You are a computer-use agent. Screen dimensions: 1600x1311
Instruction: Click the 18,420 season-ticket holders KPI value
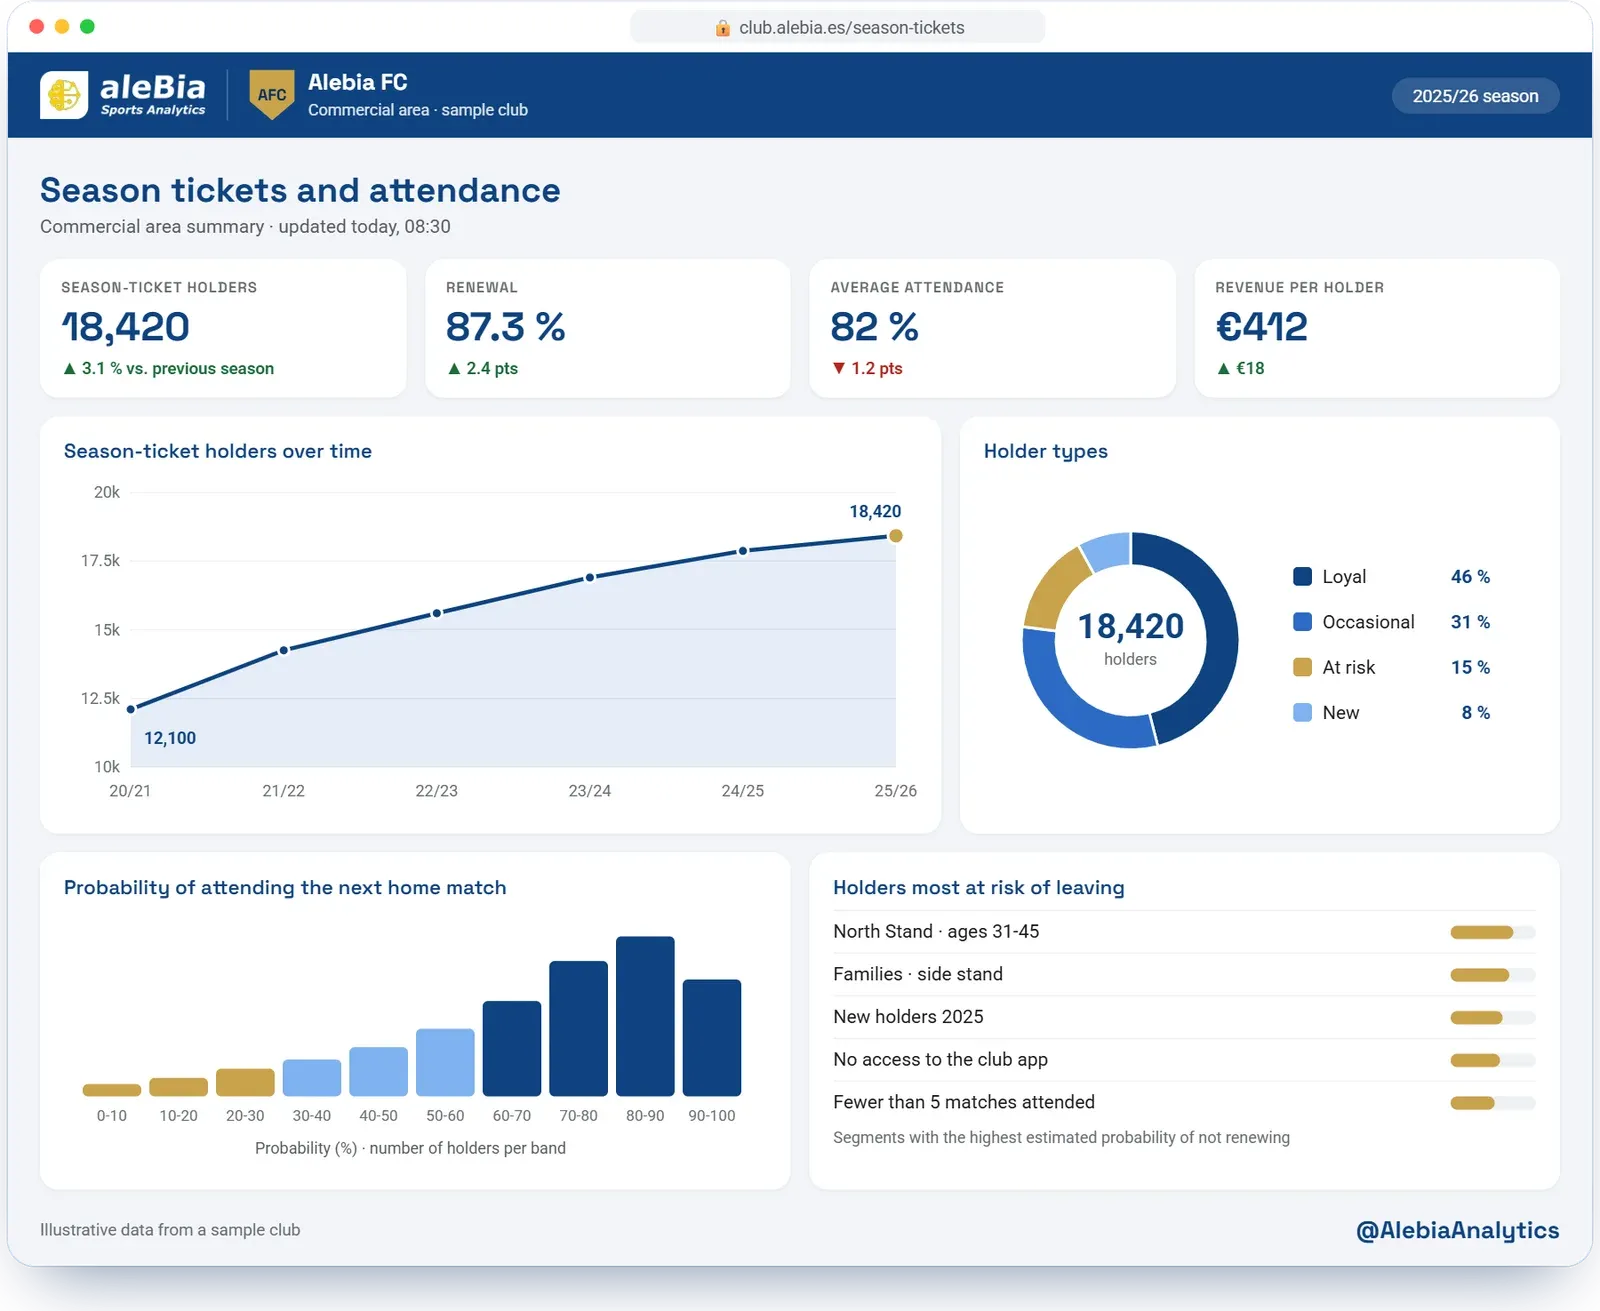tap(125, 327)
